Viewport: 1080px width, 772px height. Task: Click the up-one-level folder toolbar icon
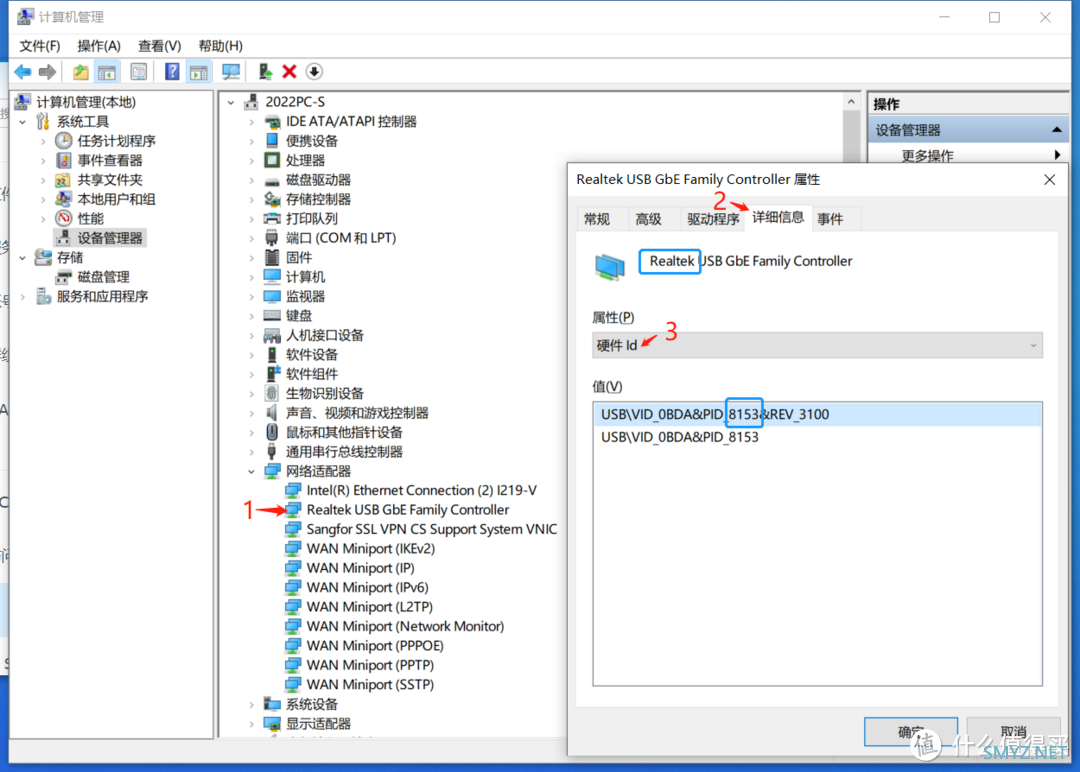pyautogui.click(x=81, y=72)
